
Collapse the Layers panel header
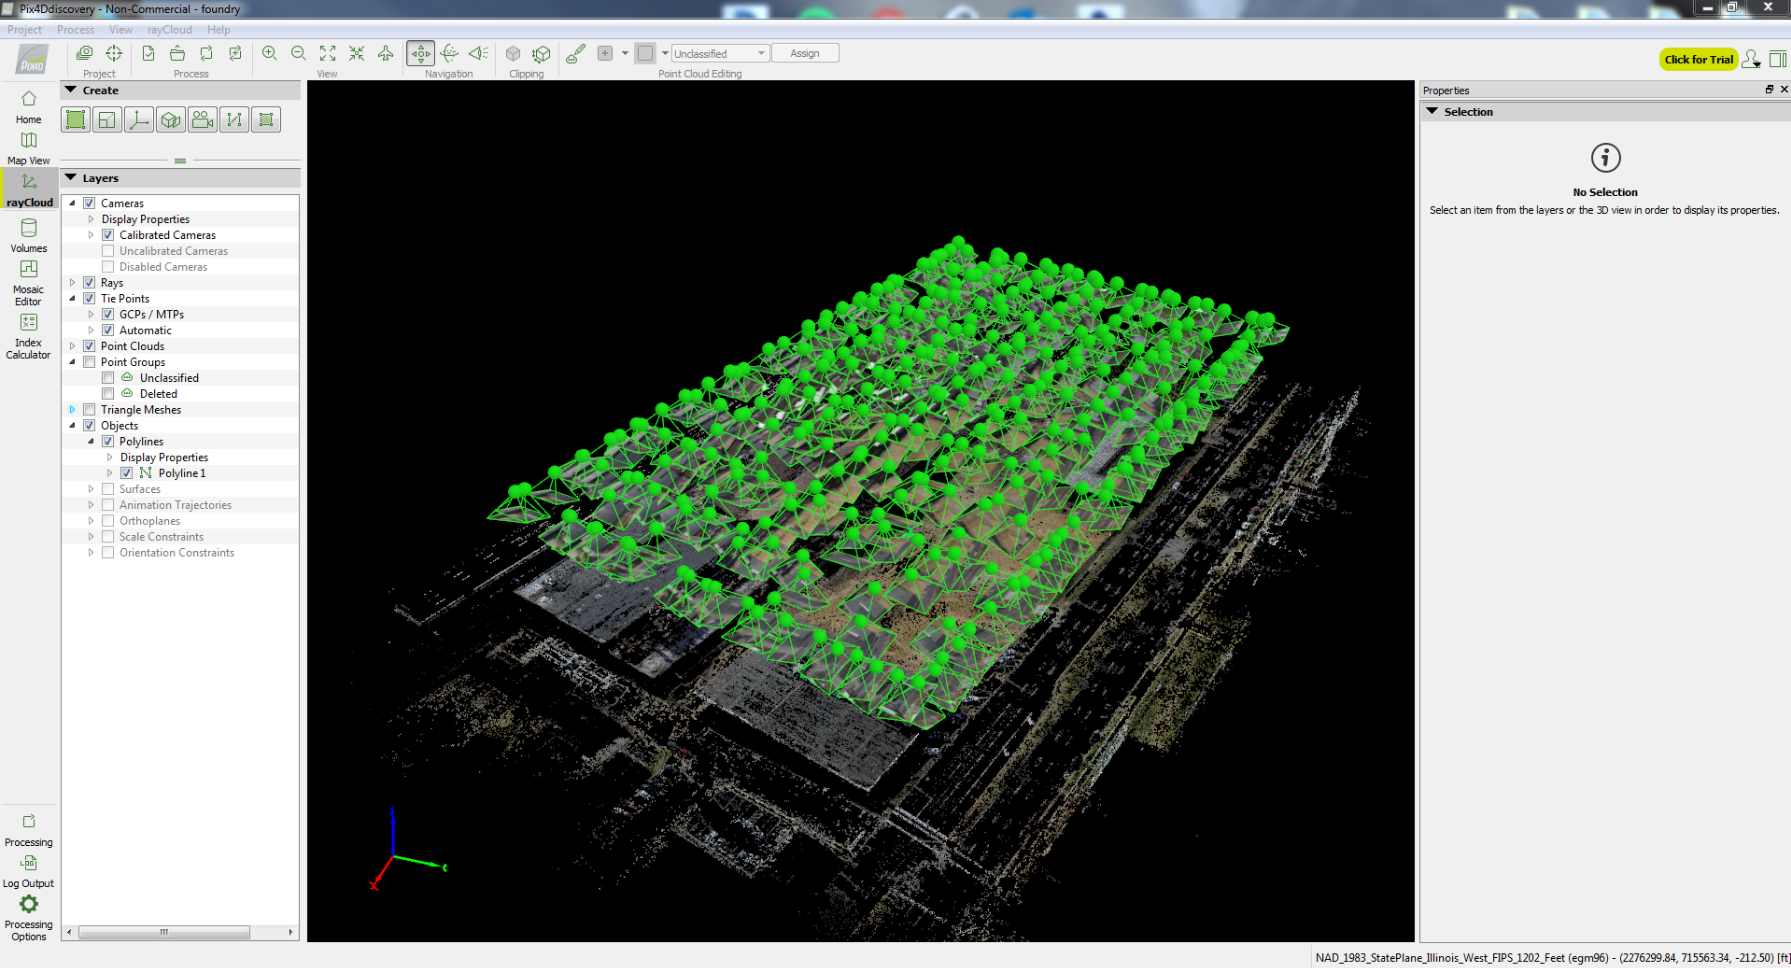(71, 178)
